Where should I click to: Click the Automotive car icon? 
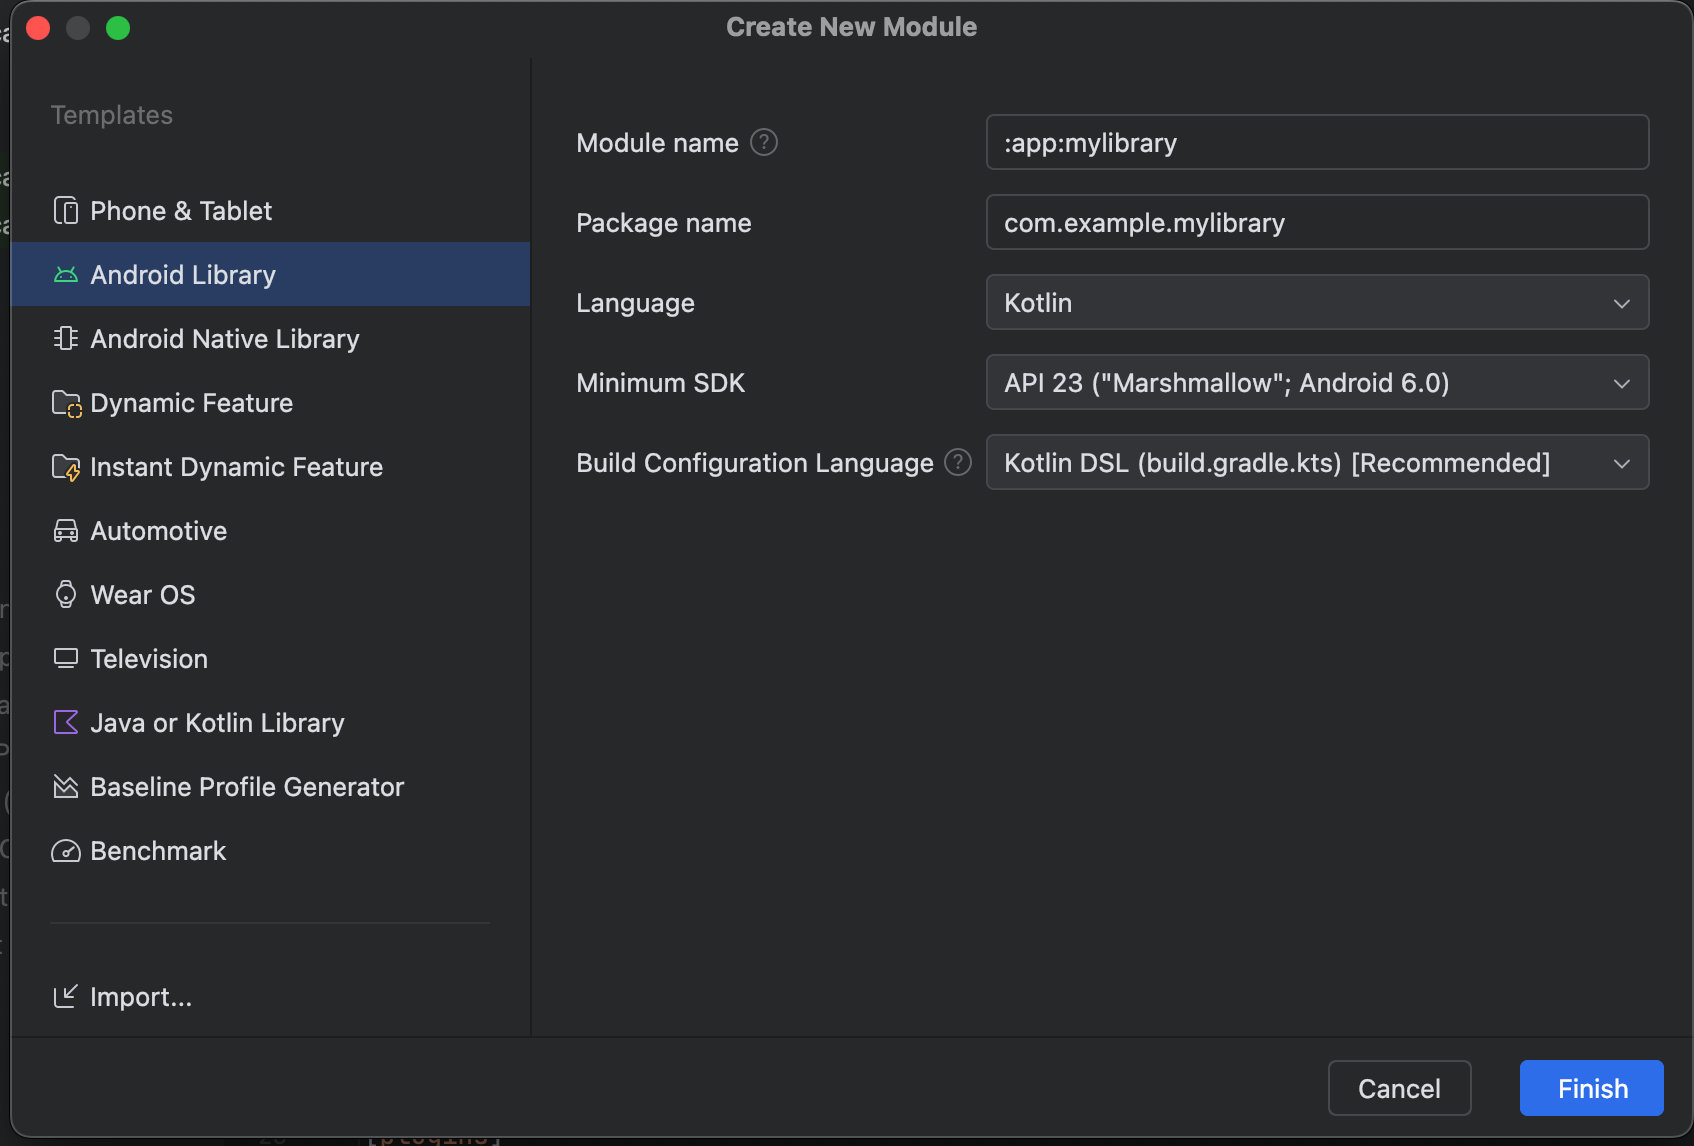(x=65, y=530)
